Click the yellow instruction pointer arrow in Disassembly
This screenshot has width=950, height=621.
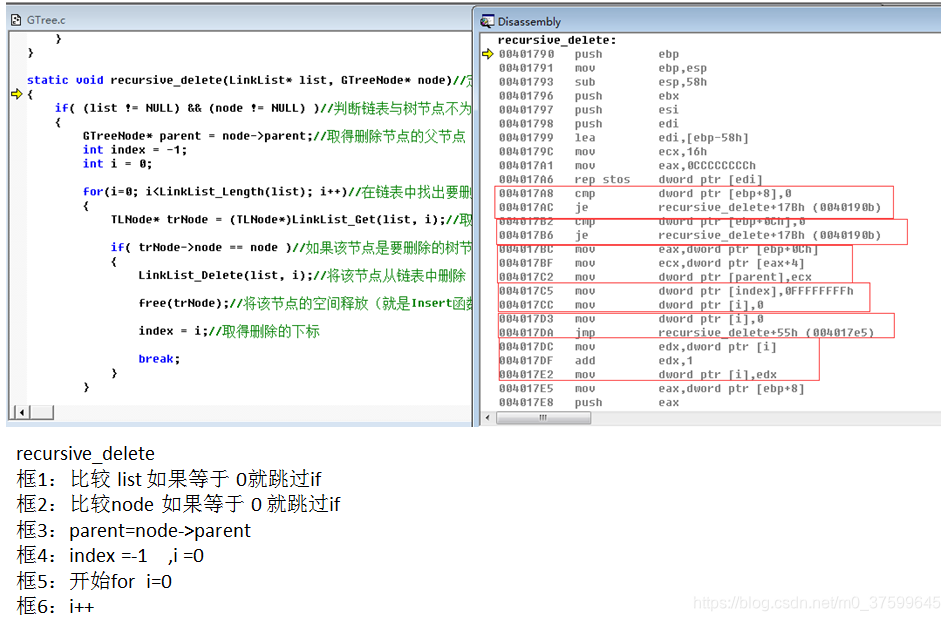click(488, 54)
